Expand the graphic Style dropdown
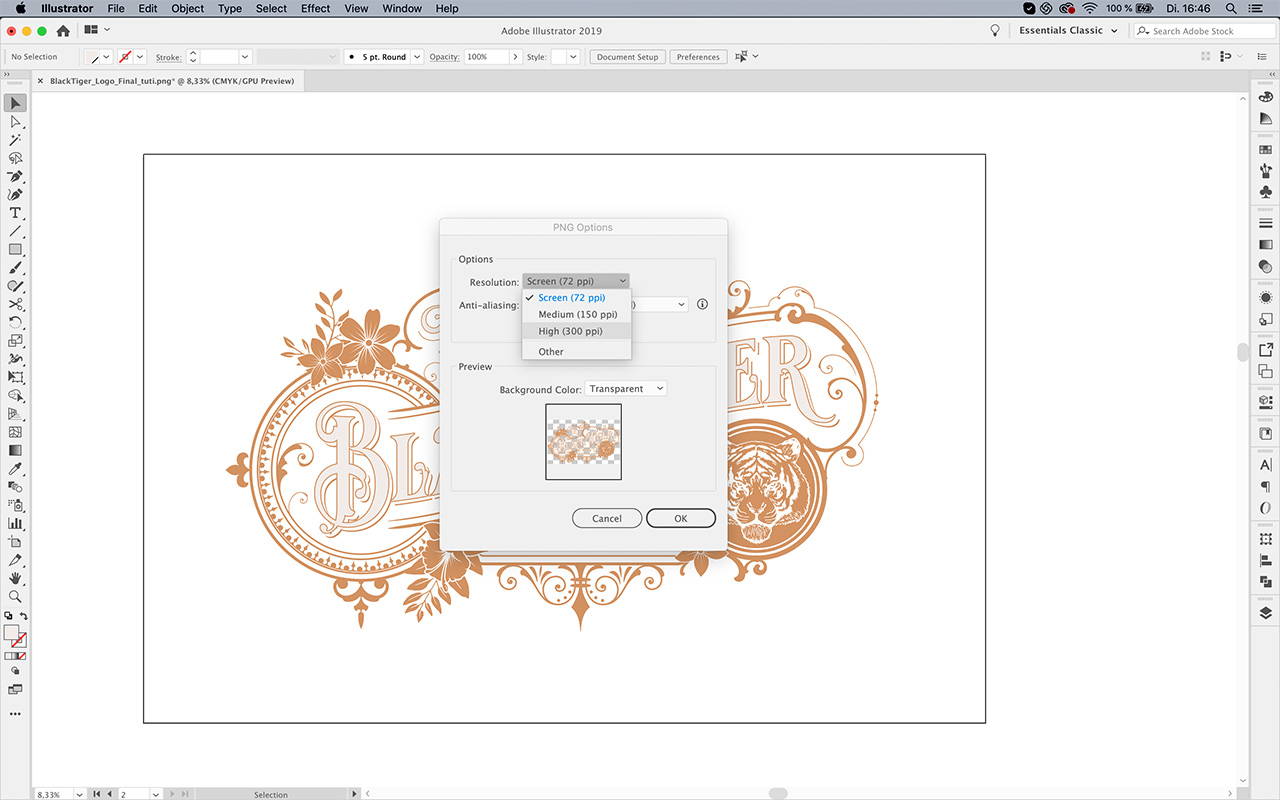 pyautogui.click(x=573, y=57)
